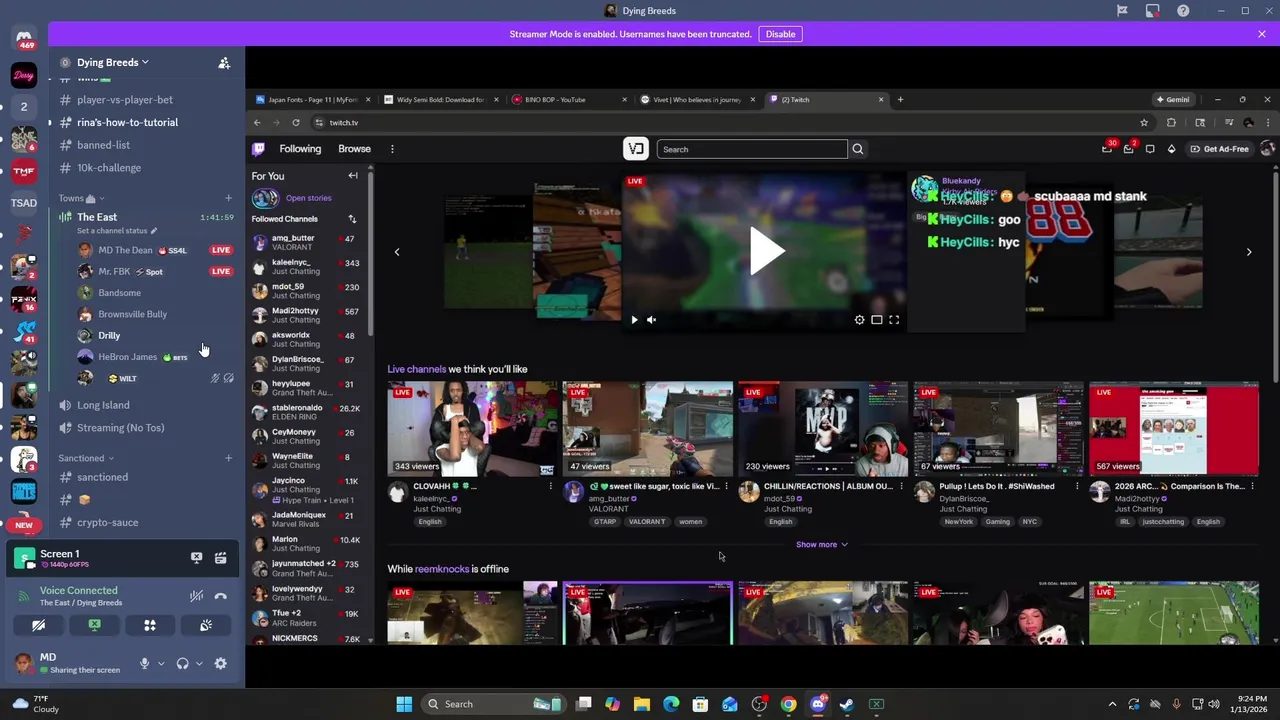Toggle noise suppression in Voice Connected panel
The width and height of the screenshot is (1280, 720).
[x=196, y=596]
